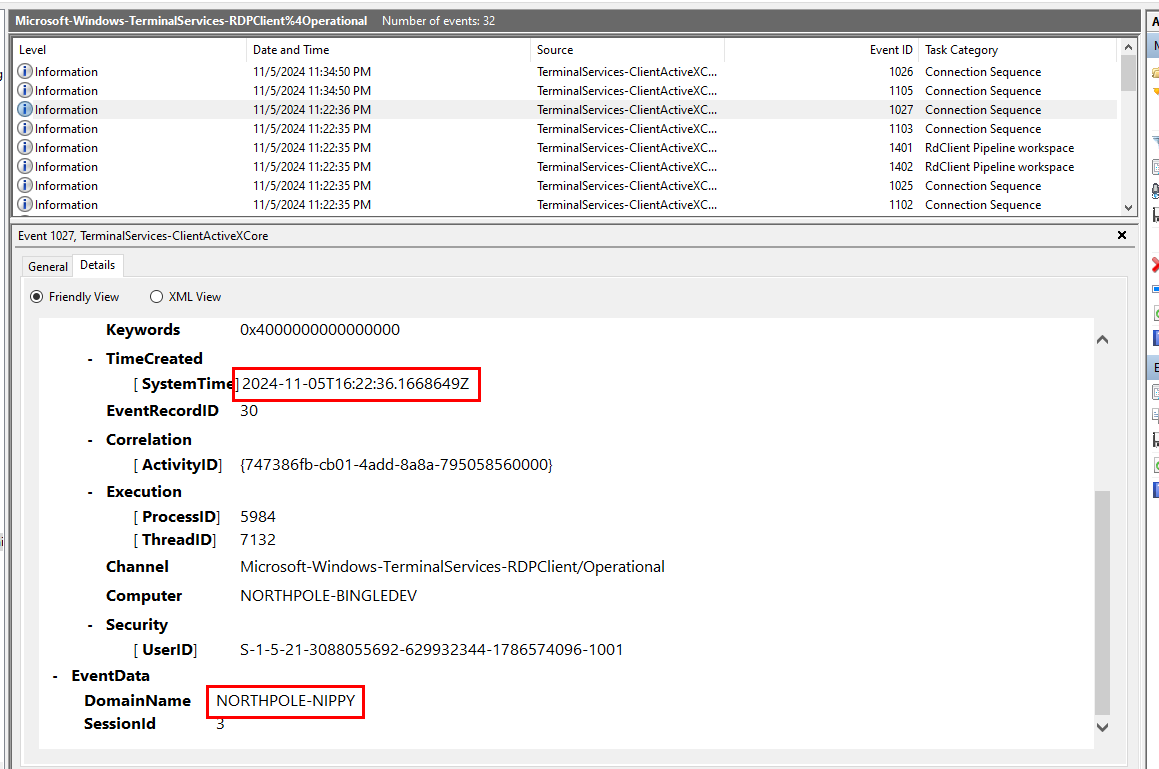Click the information icon on Event 1105 row
The width and height of the screenshot is (1159, 769).
click(x=25, y=90)
